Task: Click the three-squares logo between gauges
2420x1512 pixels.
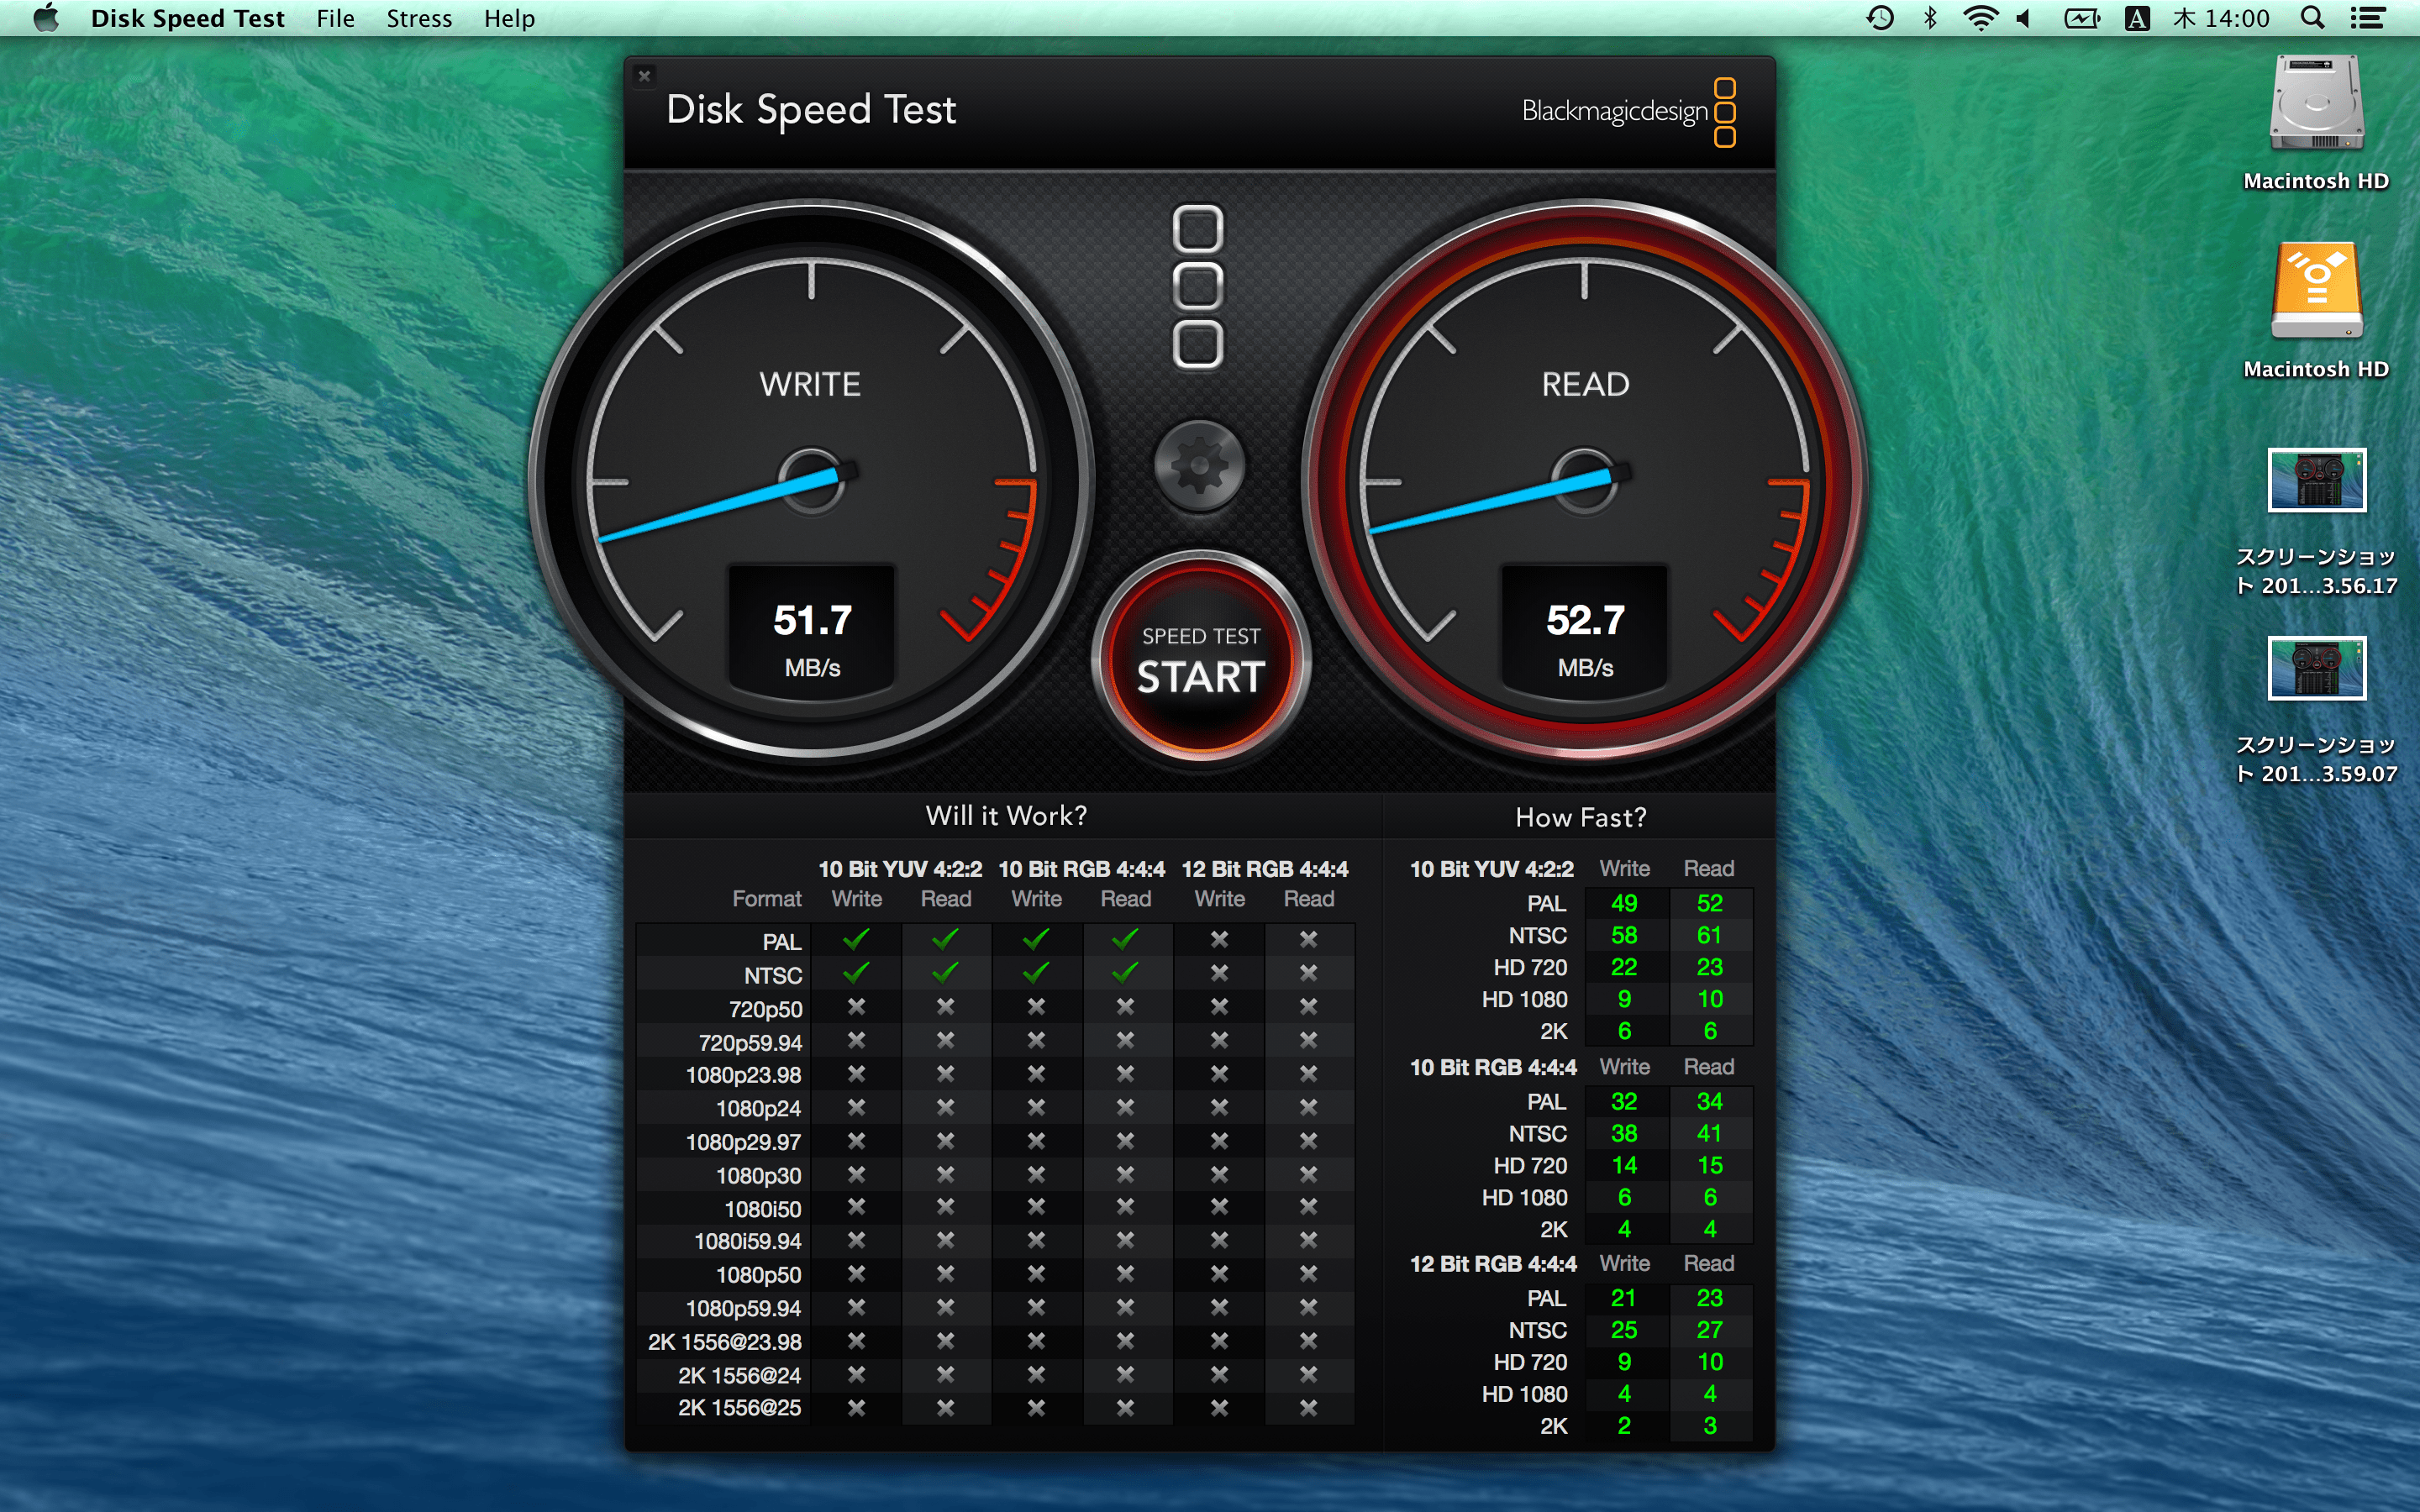Action: (1198, 287)
